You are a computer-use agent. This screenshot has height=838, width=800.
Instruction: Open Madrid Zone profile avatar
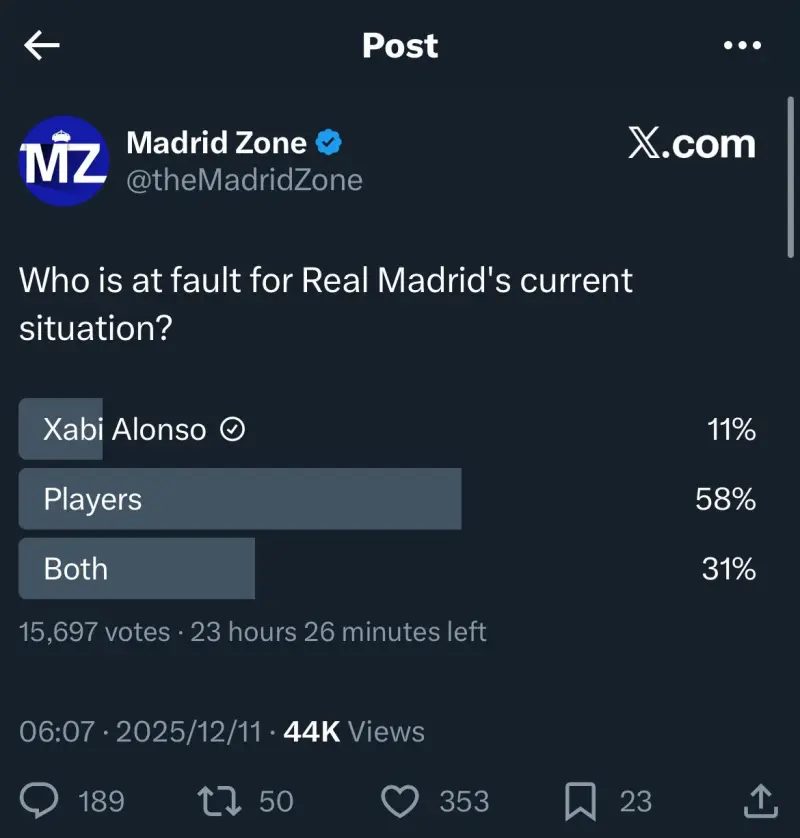[x=64, y=160]
